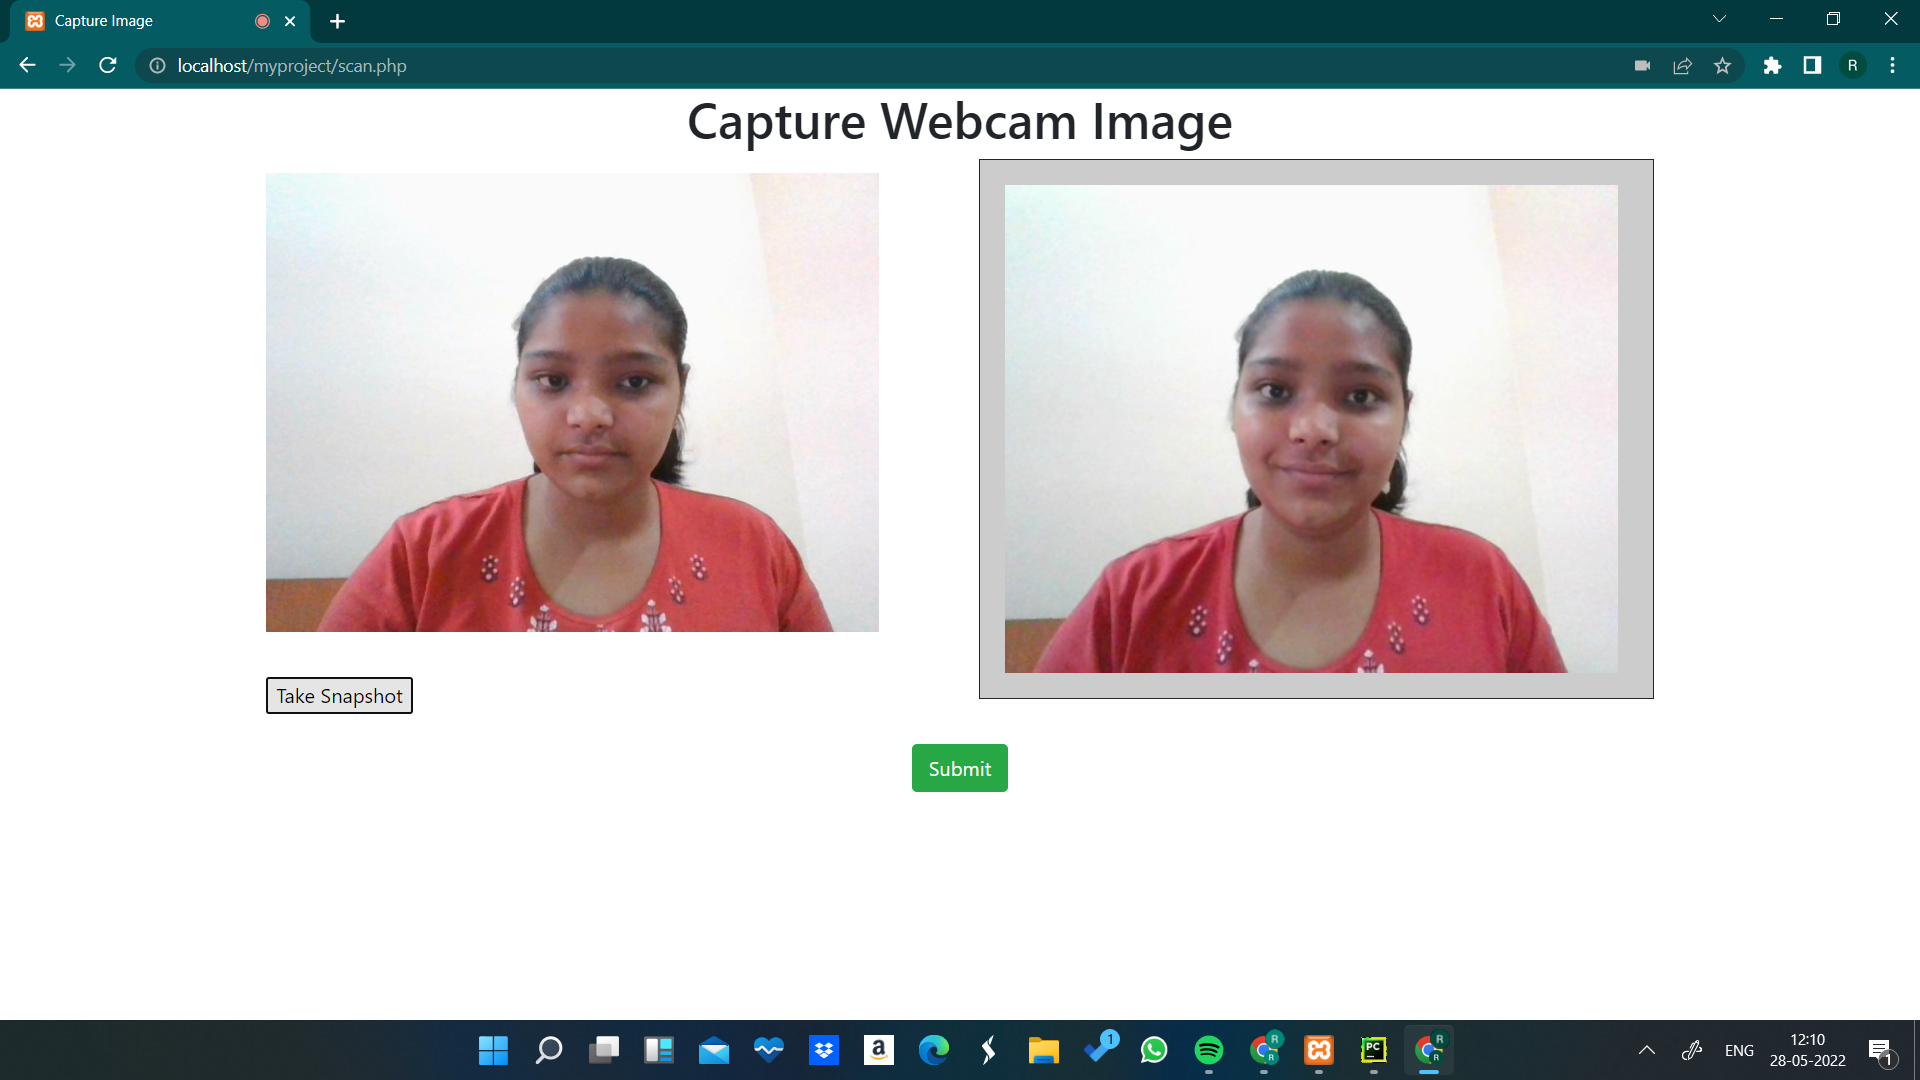This screenshot has height=1080, width=1920.
Task: Toggle the bookmark star for this page
Action: [x=1723, y=65]
